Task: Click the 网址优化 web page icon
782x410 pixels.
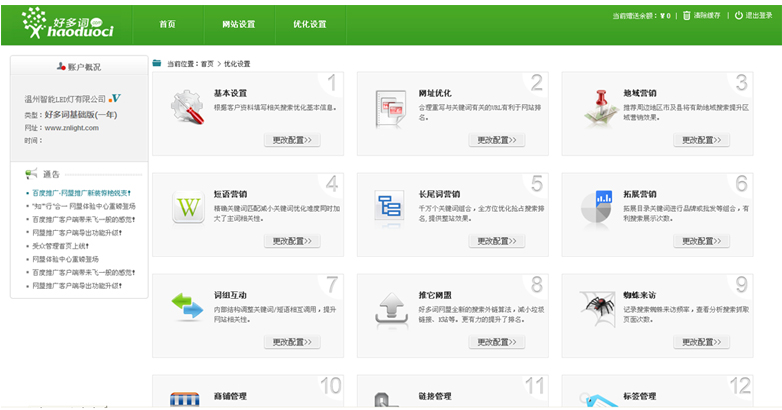Action: (390, 106)
